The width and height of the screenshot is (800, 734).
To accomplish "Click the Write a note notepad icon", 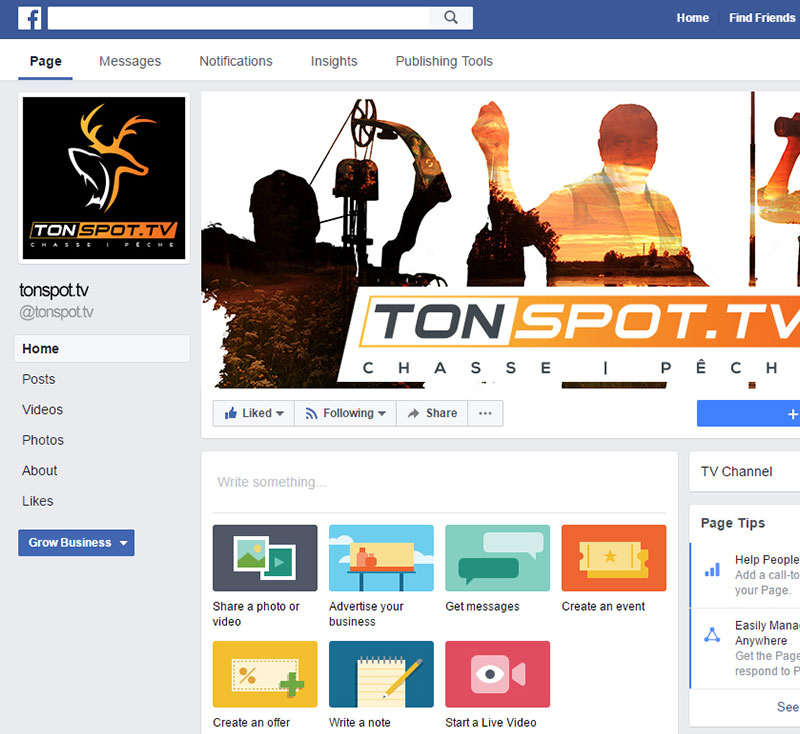I will pos(381,674).
